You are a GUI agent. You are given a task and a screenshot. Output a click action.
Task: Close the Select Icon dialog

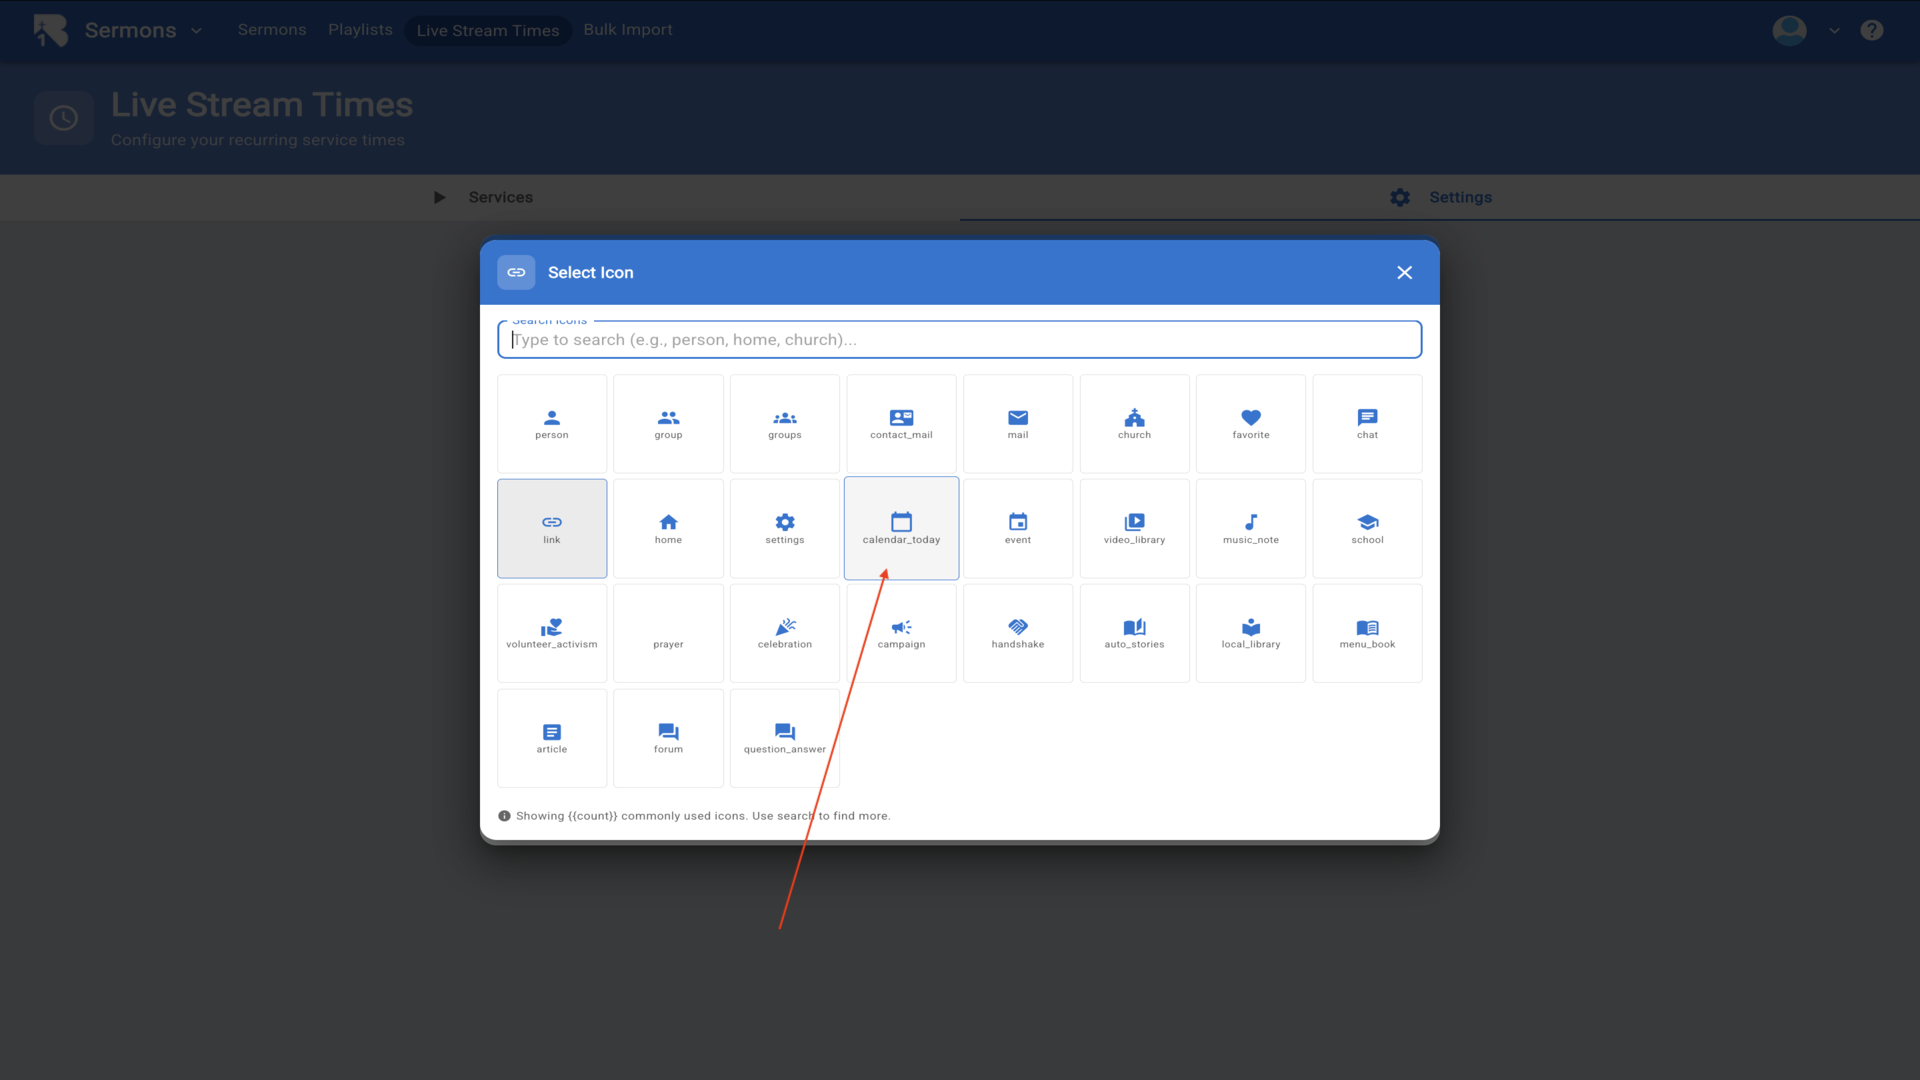[1404, 273]
